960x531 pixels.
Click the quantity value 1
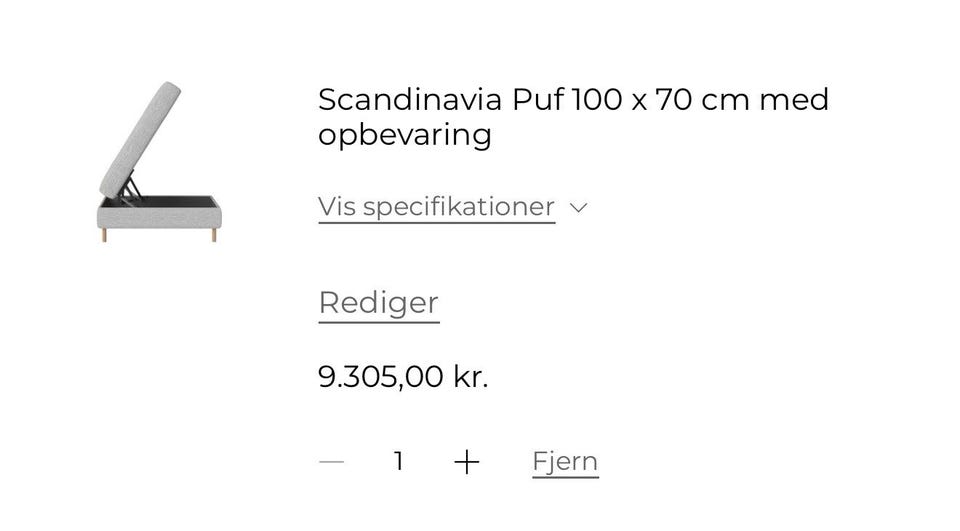click(398, 461)
